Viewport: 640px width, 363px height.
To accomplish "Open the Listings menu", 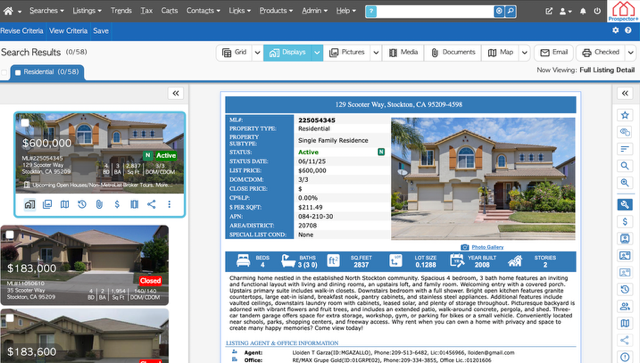I will click(87, 11).
